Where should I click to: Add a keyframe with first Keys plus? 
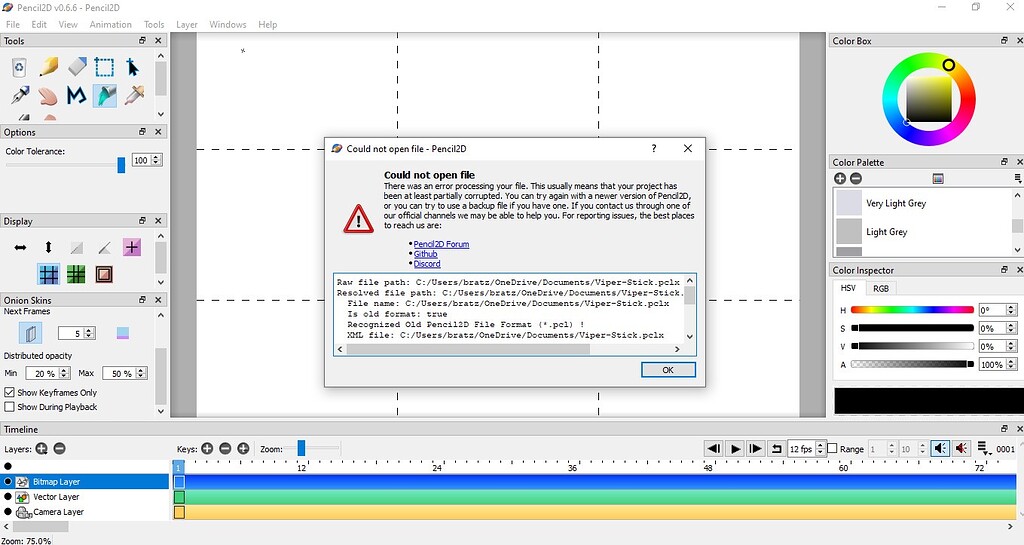coord(207,448)
